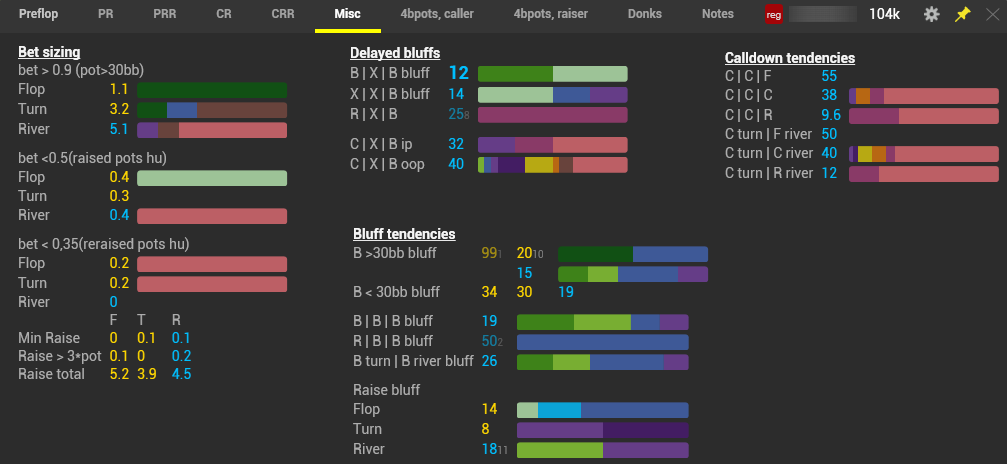Click the R | B | B bluff value 50

(x=489, y=342)
